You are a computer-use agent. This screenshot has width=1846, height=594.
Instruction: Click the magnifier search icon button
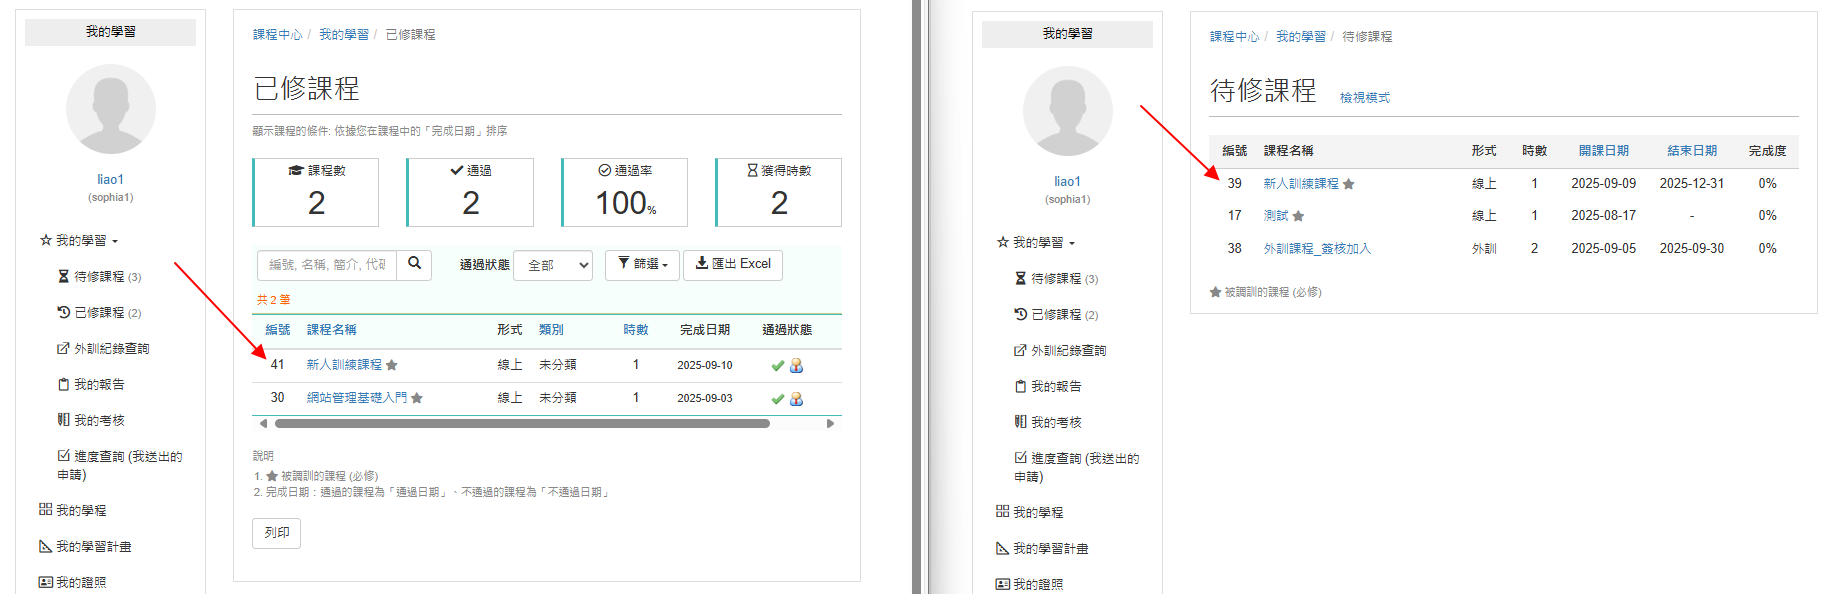[x=414, y=264]
